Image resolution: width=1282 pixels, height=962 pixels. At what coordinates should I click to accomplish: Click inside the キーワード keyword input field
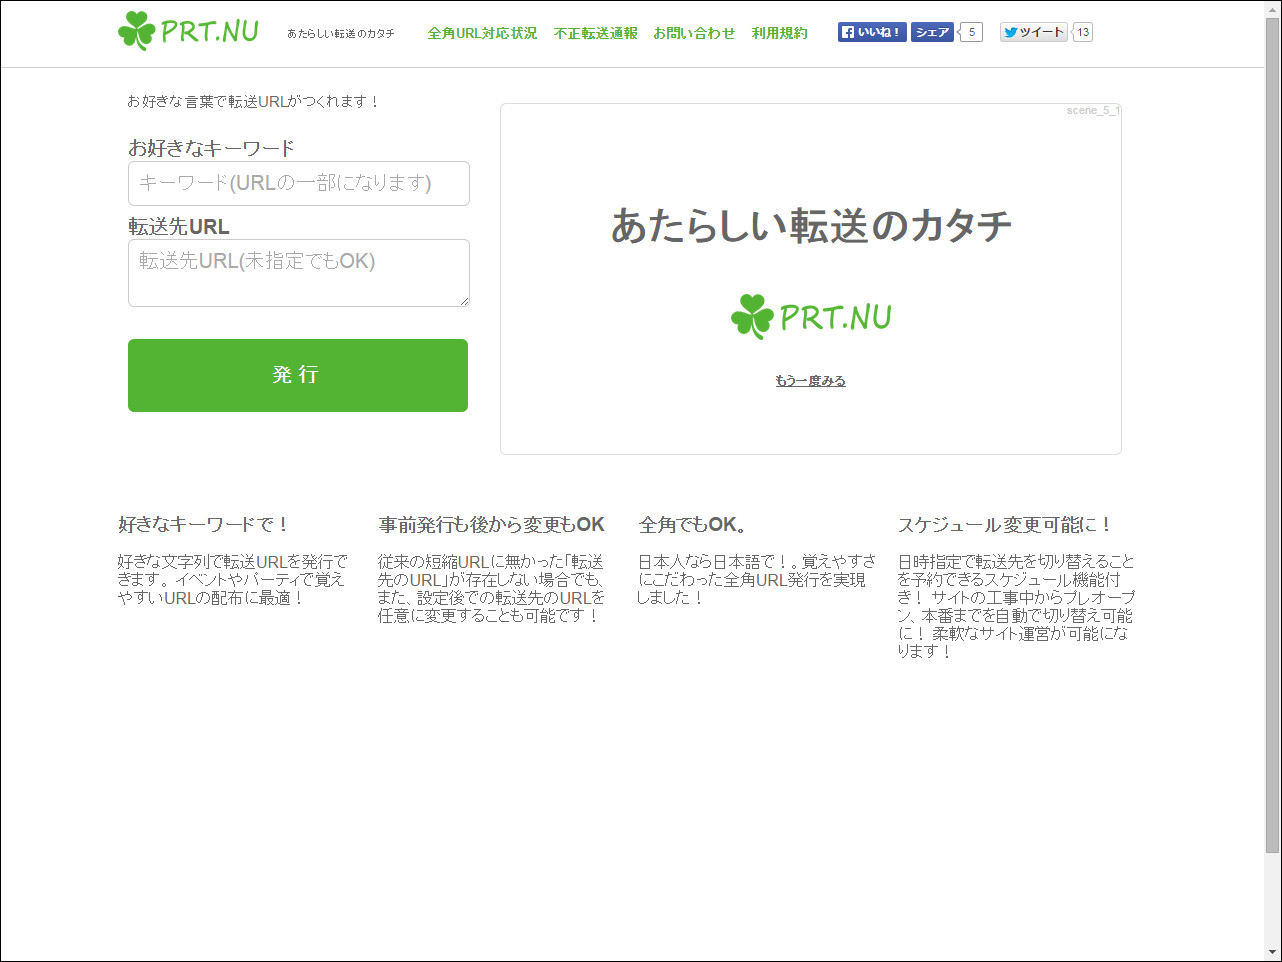298,183
